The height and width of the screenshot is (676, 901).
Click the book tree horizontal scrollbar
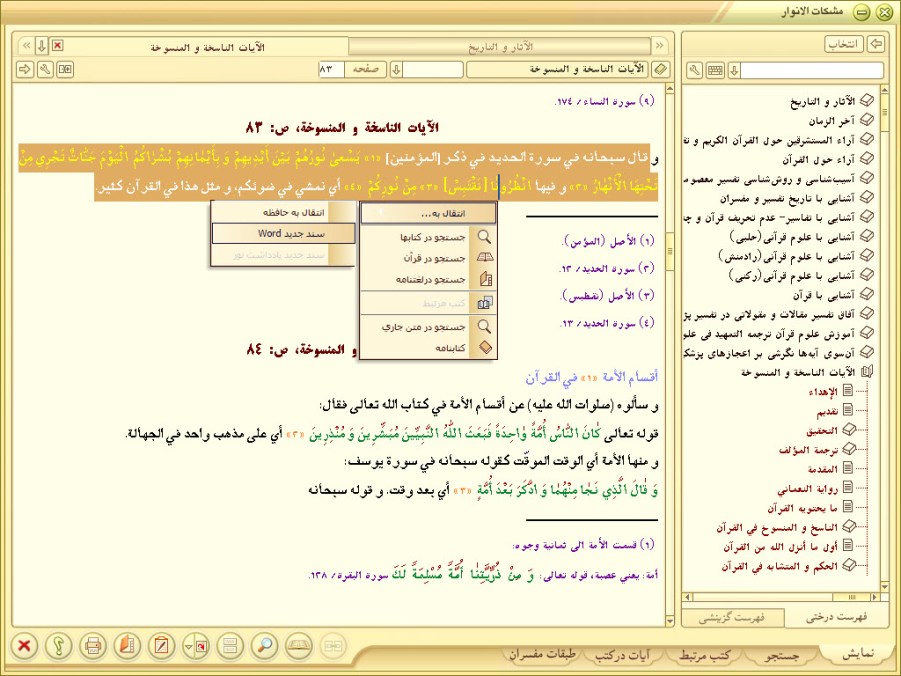coord(781,597)
